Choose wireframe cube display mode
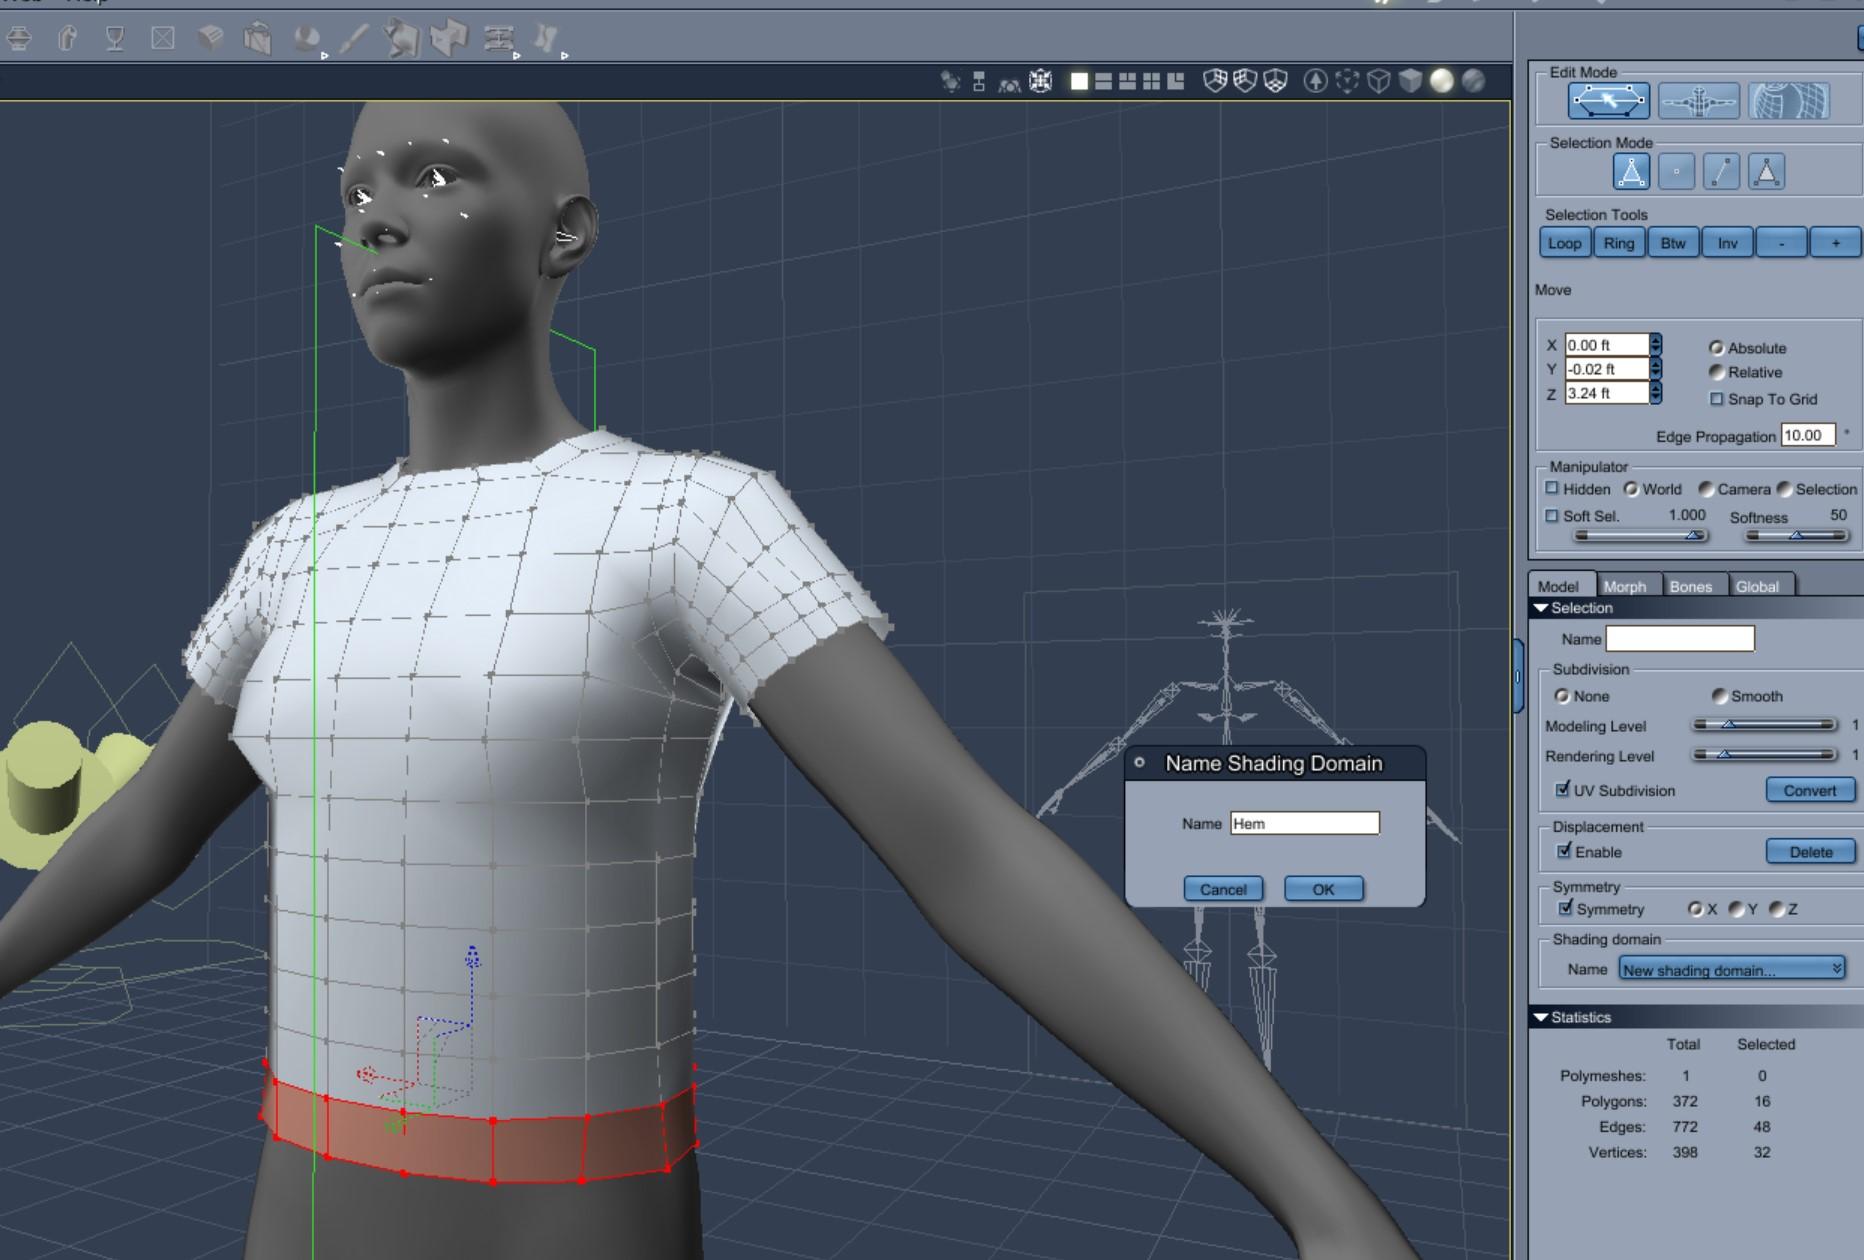This screenshot has height=1260, width=1864. pos(1379,81)
